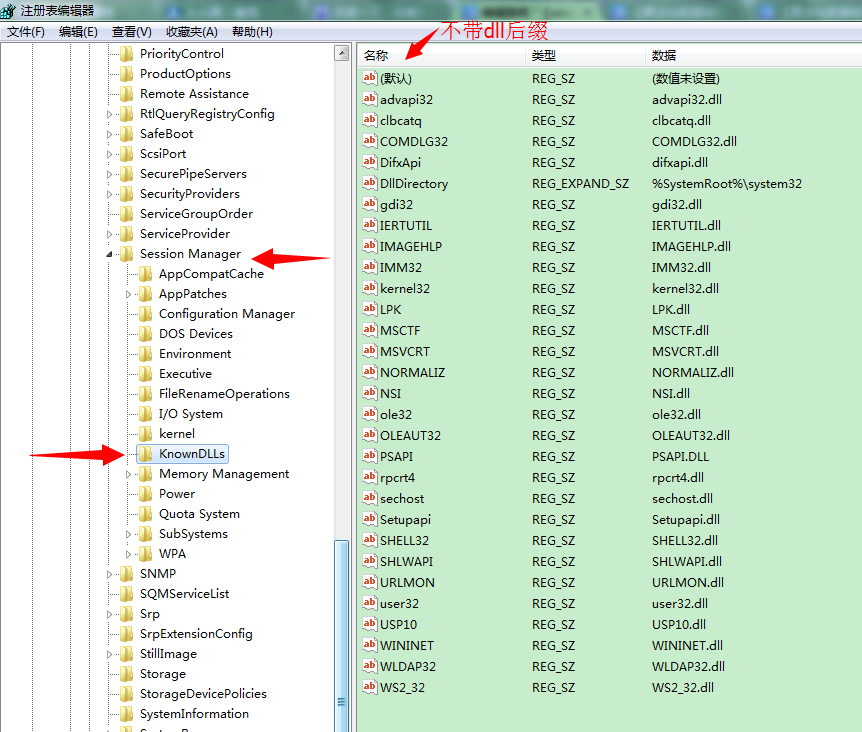
Task: Click the REG_EXPAND_SZ type cell
Action: pos(580,183)
